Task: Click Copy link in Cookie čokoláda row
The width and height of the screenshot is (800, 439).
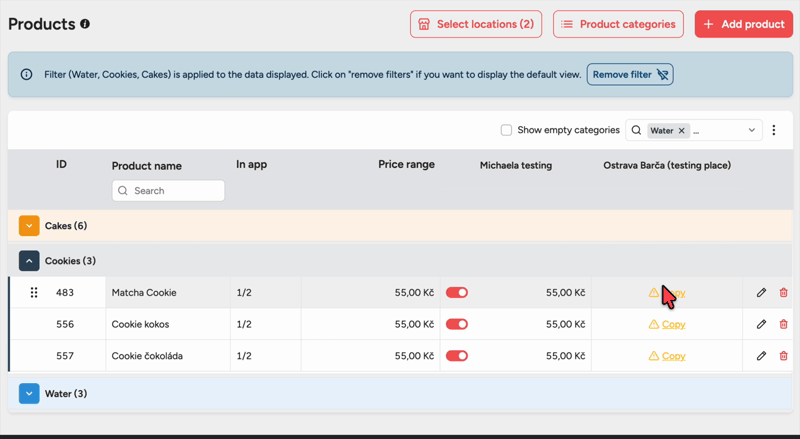Action: (x=673, y=356)
